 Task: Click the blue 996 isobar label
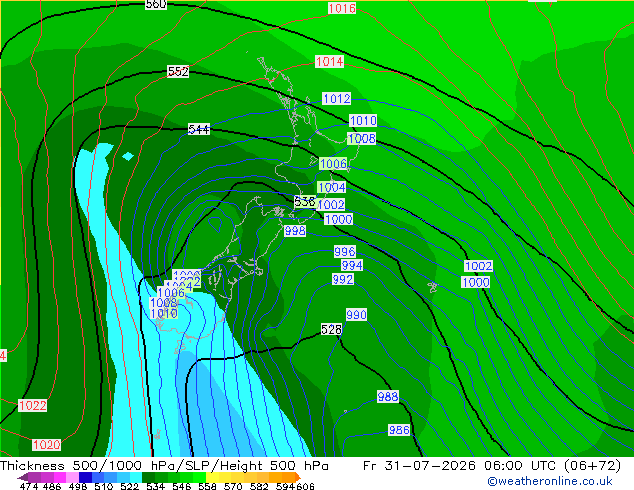(x=344, y=251)
